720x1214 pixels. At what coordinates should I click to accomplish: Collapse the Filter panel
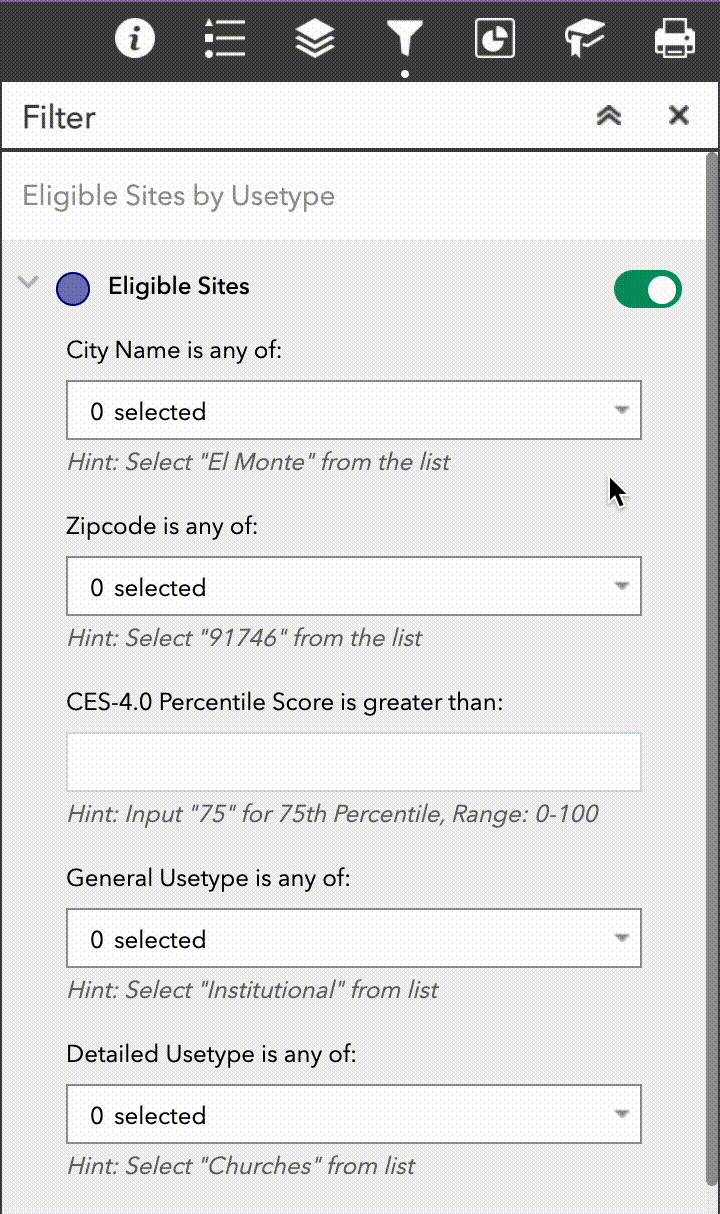(x=609, y=116)
